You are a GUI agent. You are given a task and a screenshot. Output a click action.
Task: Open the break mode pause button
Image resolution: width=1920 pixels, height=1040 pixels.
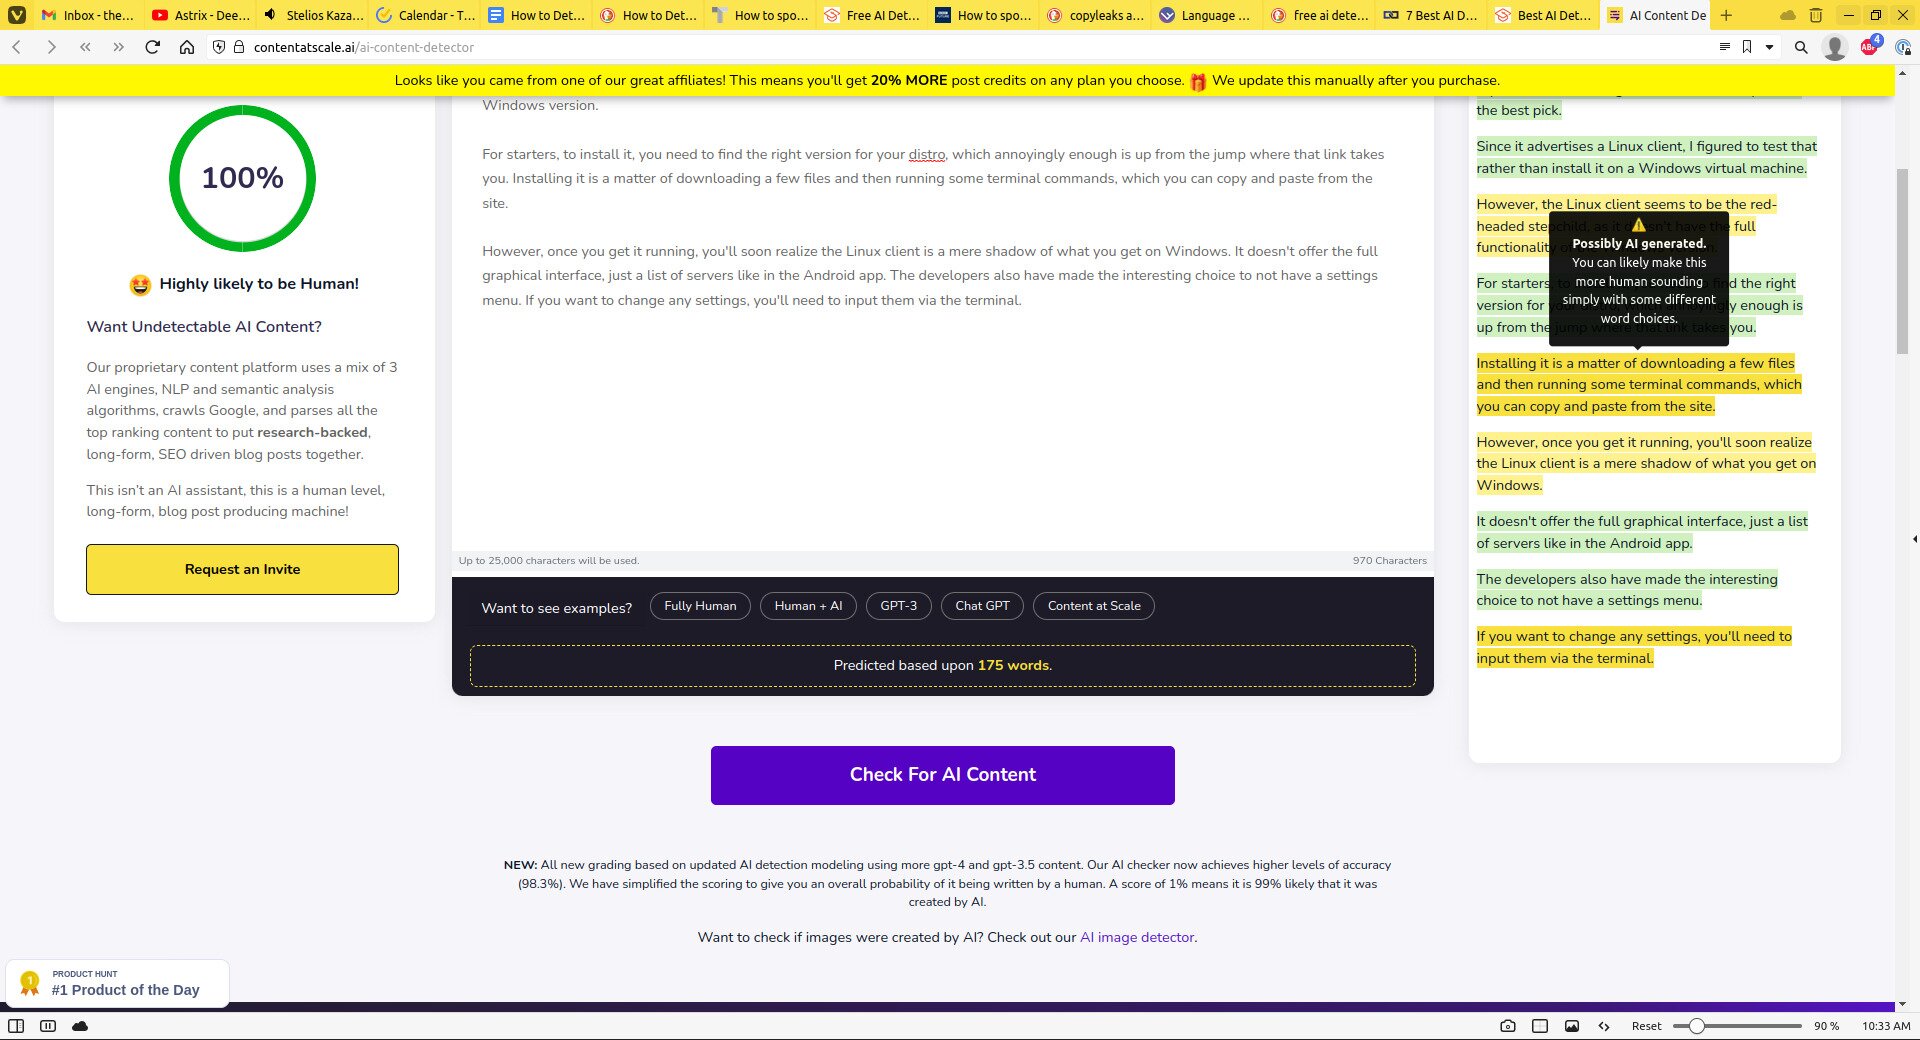48,1026
